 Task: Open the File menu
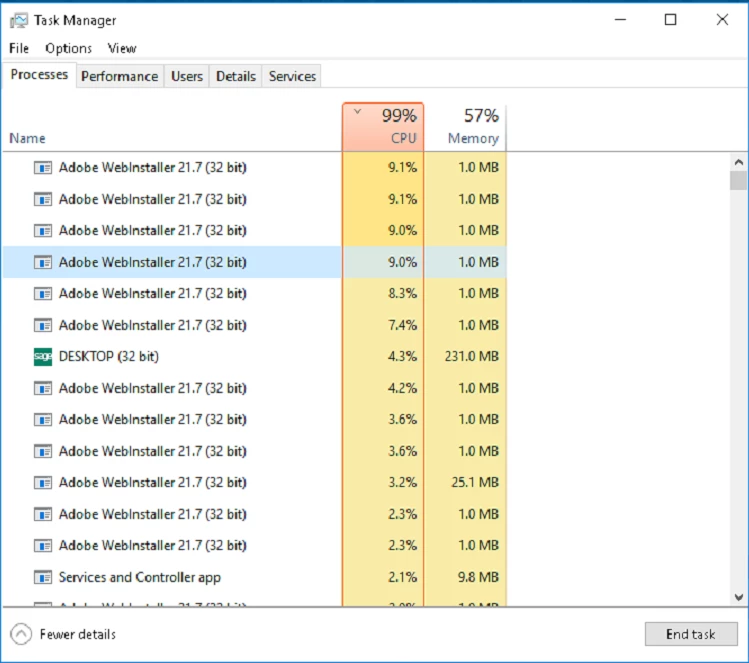pyautogui.click(x=19, y=48)
